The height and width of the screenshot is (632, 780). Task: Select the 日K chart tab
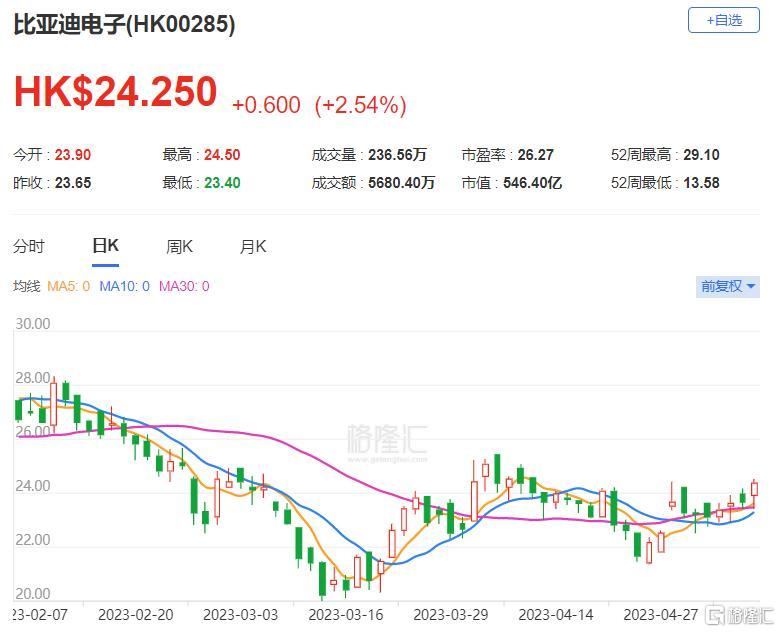click(105, 246)
